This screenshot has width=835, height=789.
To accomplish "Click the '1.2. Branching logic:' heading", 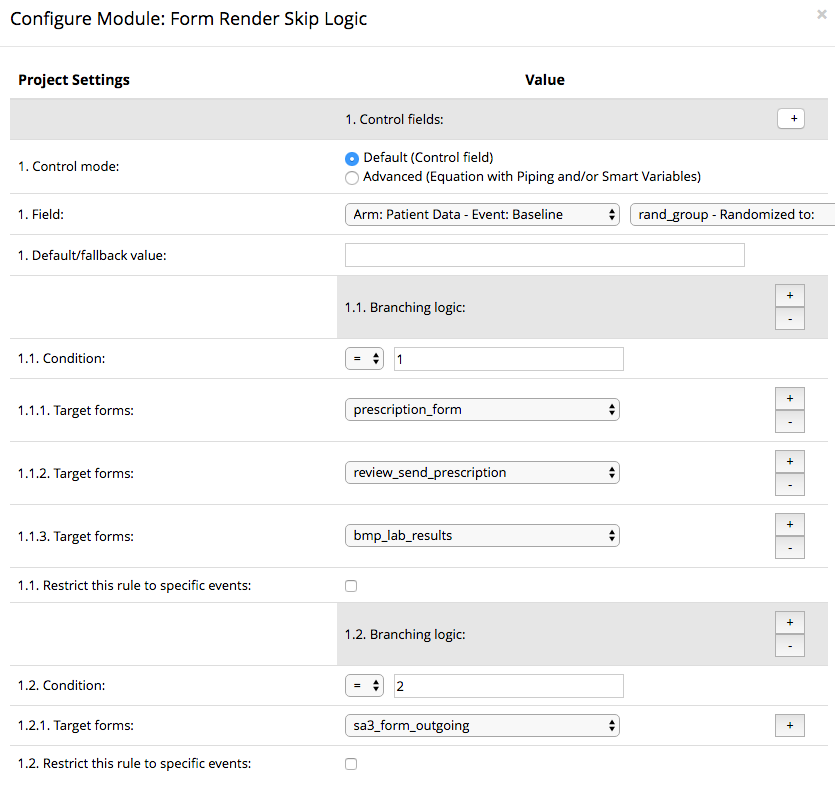I will pyautogui.click(x=405, y=635).
